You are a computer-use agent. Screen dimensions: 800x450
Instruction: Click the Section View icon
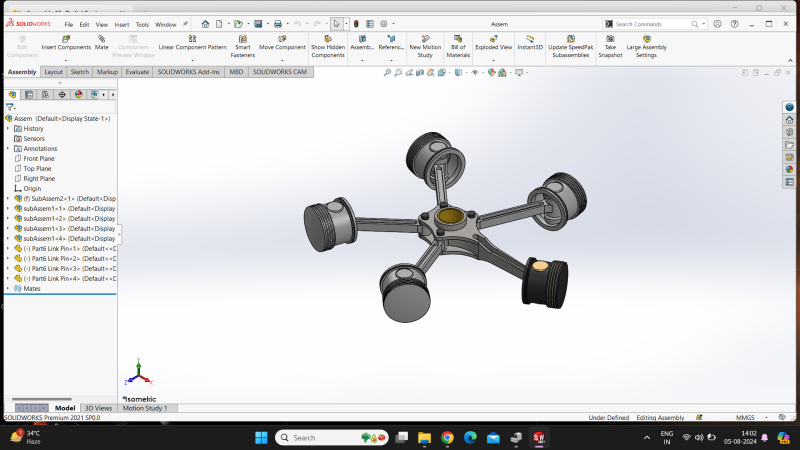coord(420,72)
